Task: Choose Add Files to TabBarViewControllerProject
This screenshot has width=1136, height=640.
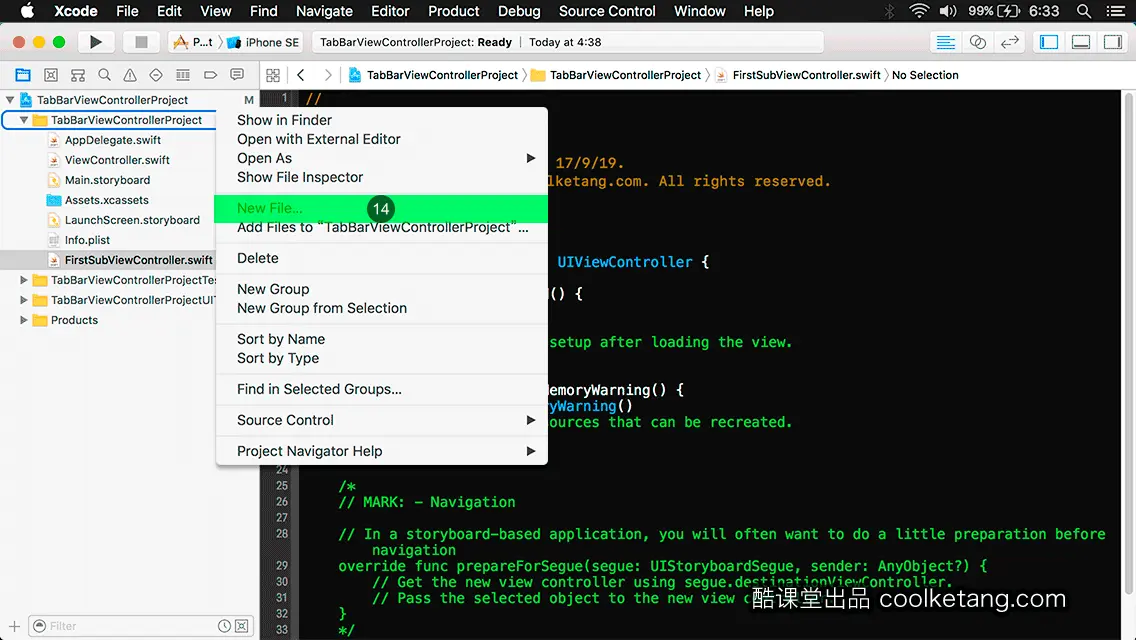Action: [382, 228]
